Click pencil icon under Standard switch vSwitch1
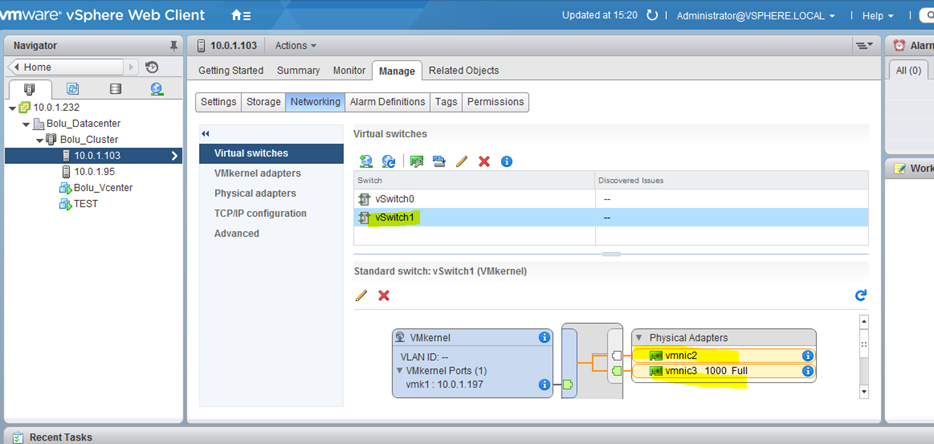The image size is (934, 444). pyautogui.click(x=361, y=295)
